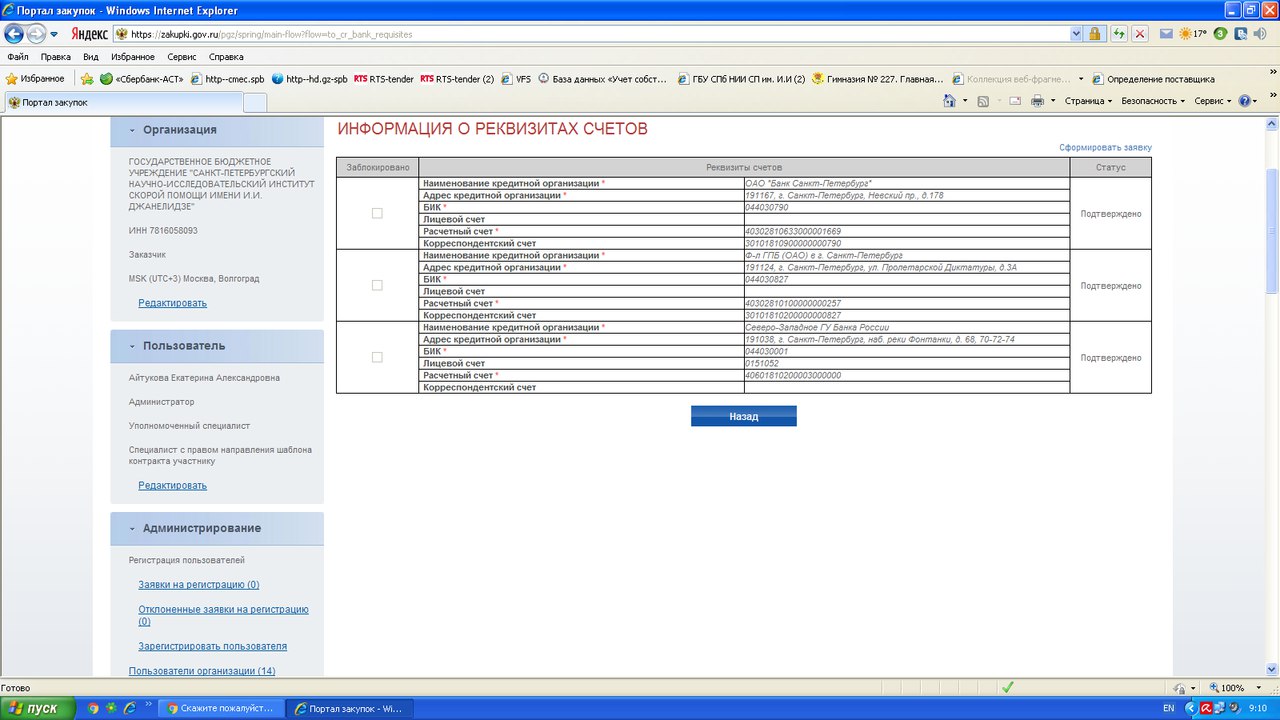
Task: Click the security lock icon in the address bar
Action: pyautogui.click(x=1095, y=33)
